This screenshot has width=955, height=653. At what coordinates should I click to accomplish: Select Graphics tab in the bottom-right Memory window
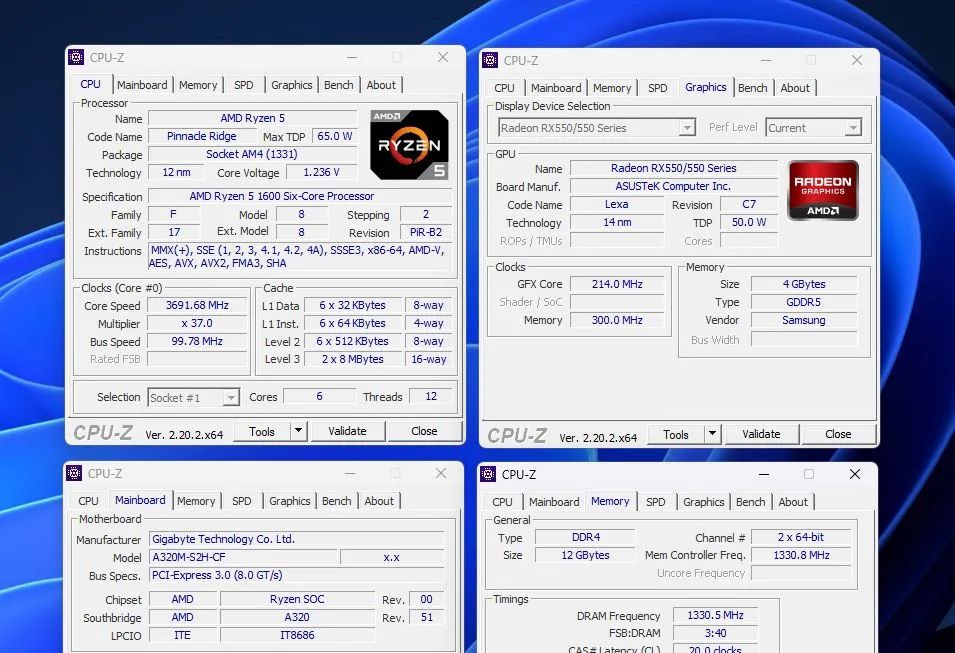[703, 502]
